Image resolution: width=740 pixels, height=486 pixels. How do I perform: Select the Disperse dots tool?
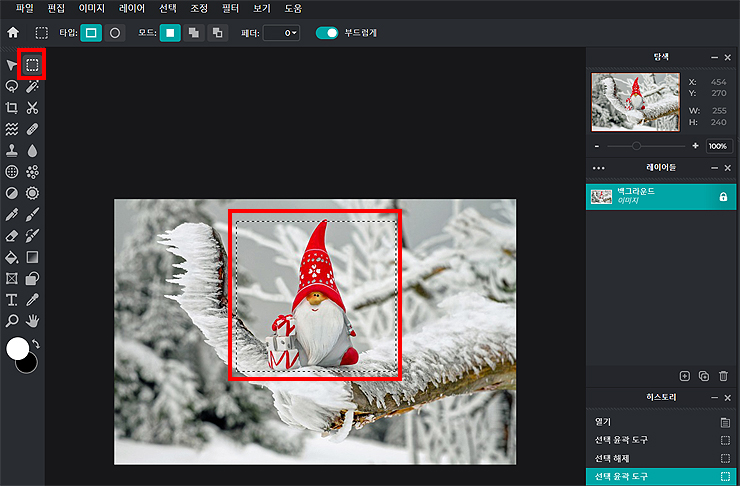pyautogui.click(x=32, y=172)
